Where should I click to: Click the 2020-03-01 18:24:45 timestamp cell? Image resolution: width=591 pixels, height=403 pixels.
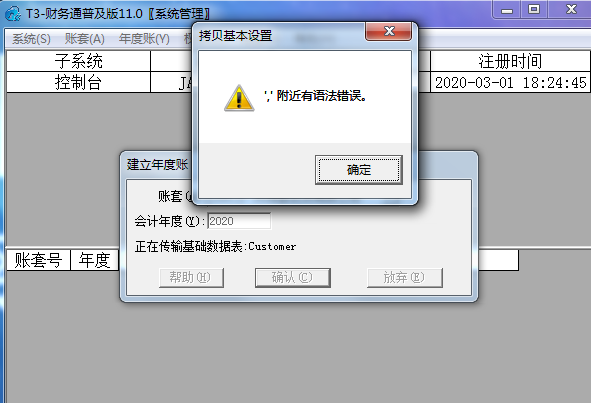(510, 82)
